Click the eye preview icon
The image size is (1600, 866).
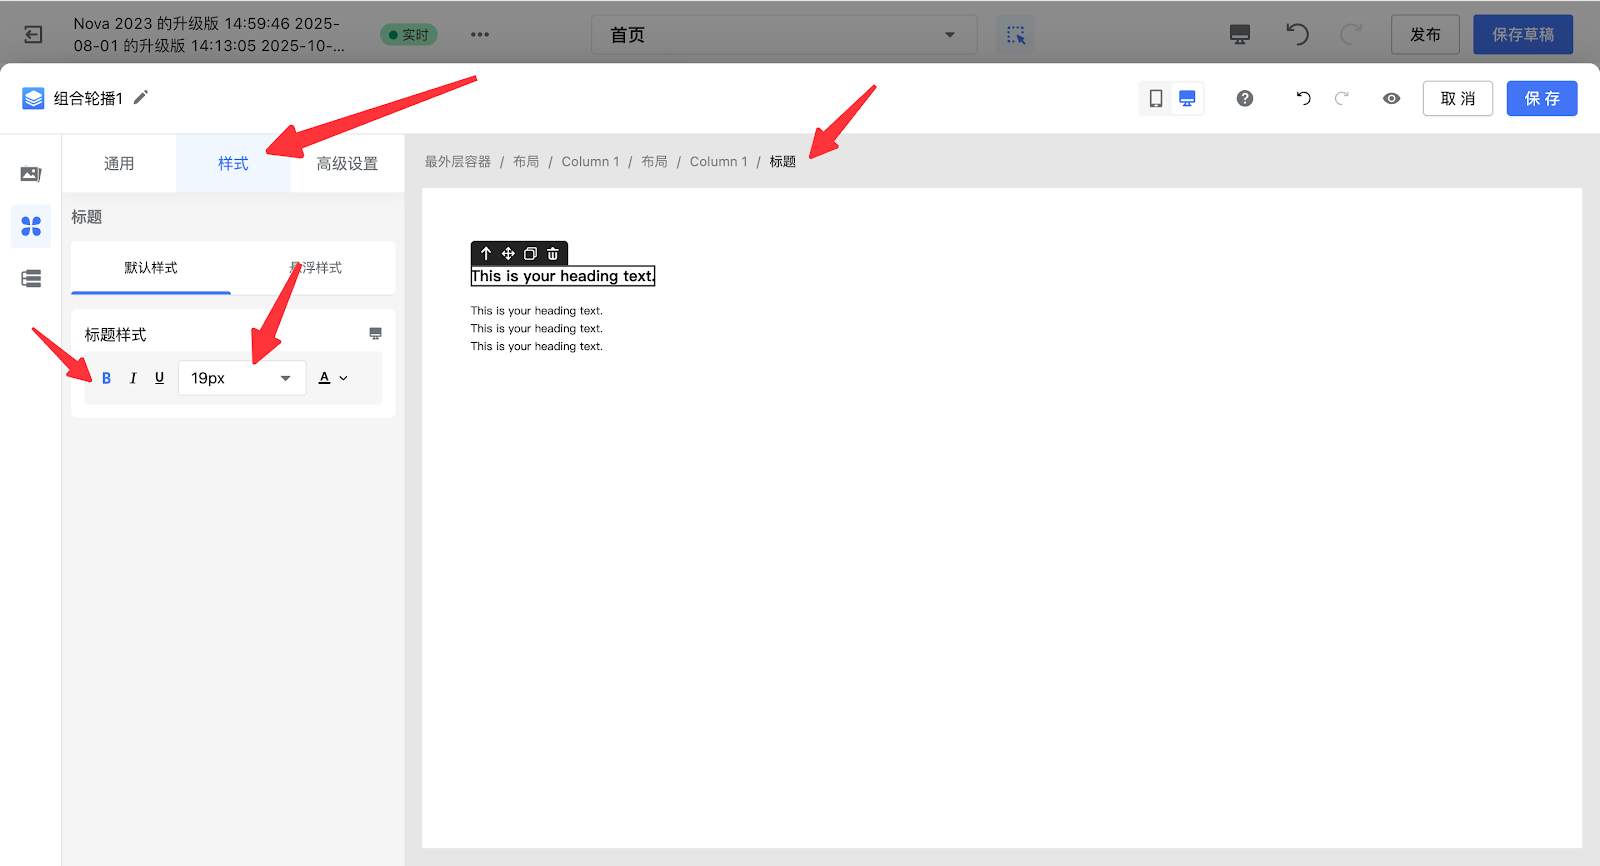click(1391, 99)
